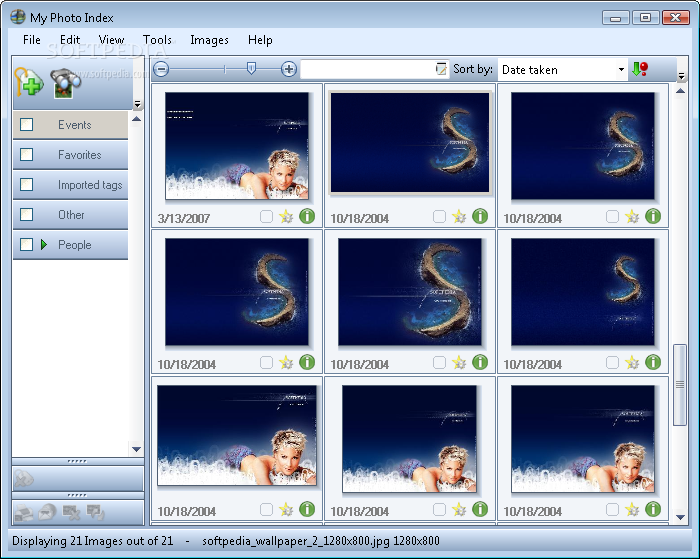Screen dimensions: 700x559
Task: Click the vertical scrollbar thumb of grid
Action: point(680,384)
